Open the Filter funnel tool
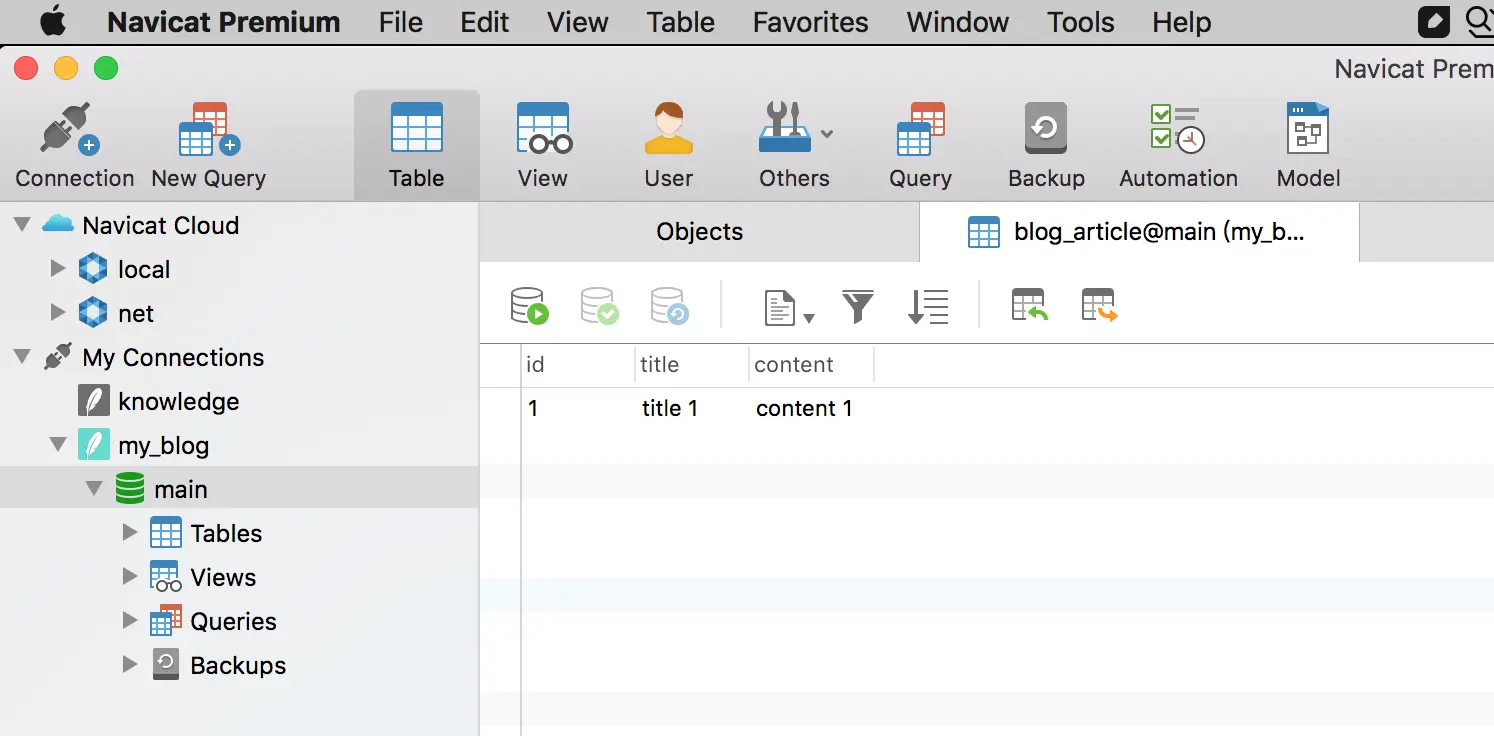This screenshot has height=736, width=1494. 858,306
